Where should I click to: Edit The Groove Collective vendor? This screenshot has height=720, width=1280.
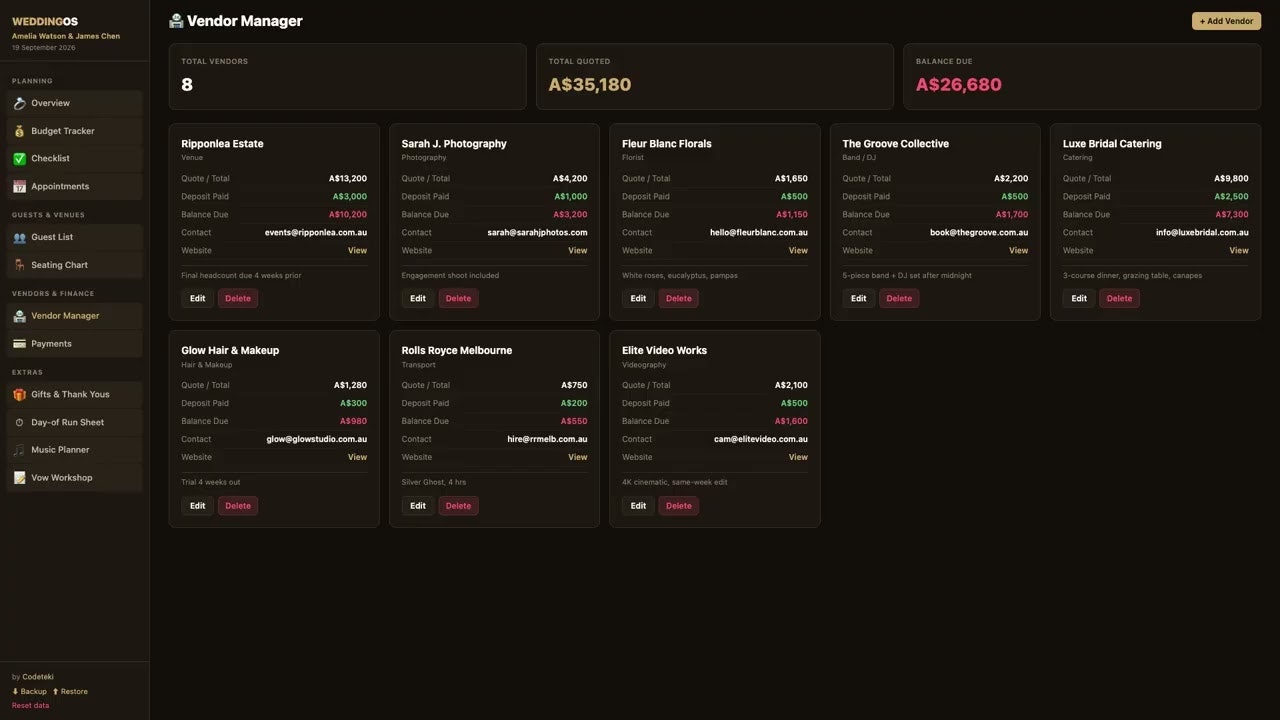coord(859,298)
